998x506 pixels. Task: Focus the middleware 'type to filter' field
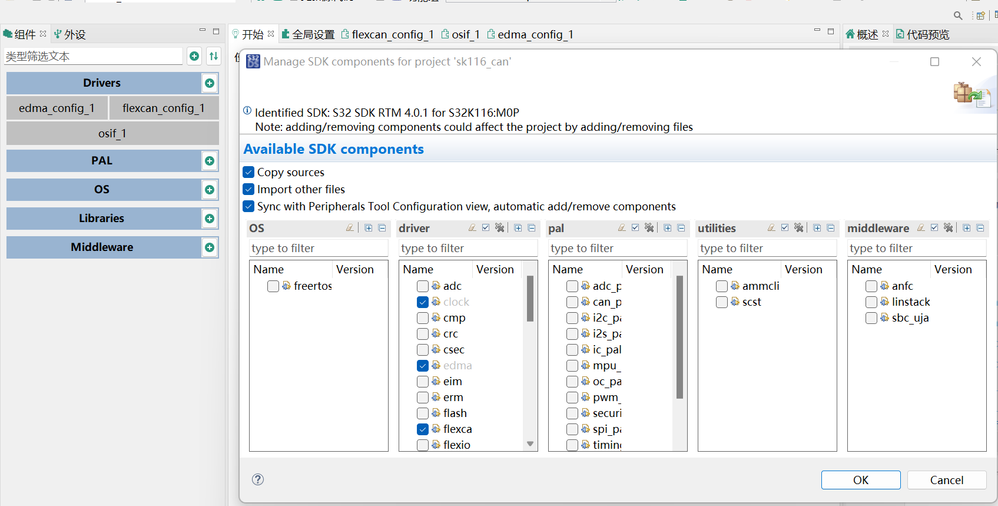click(x=917, y=248)
